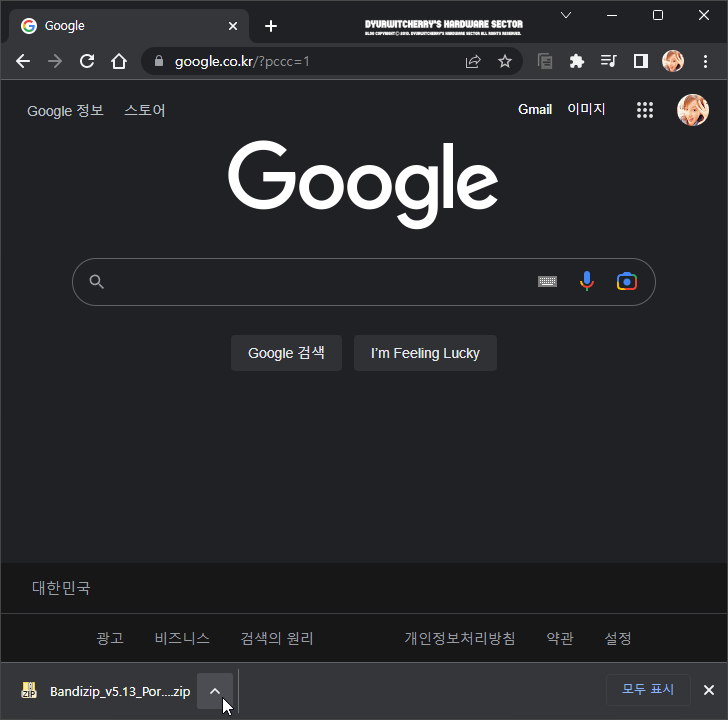Image resolution: width=728 pixels, height=720 pixels.
Task: Open the on-screen keyboard input tool
Action: tap(547, 281)
